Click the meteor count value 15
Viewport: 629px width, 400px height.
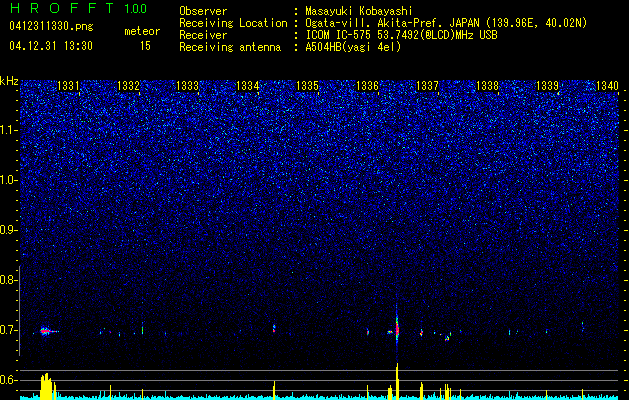click(145, 46)
